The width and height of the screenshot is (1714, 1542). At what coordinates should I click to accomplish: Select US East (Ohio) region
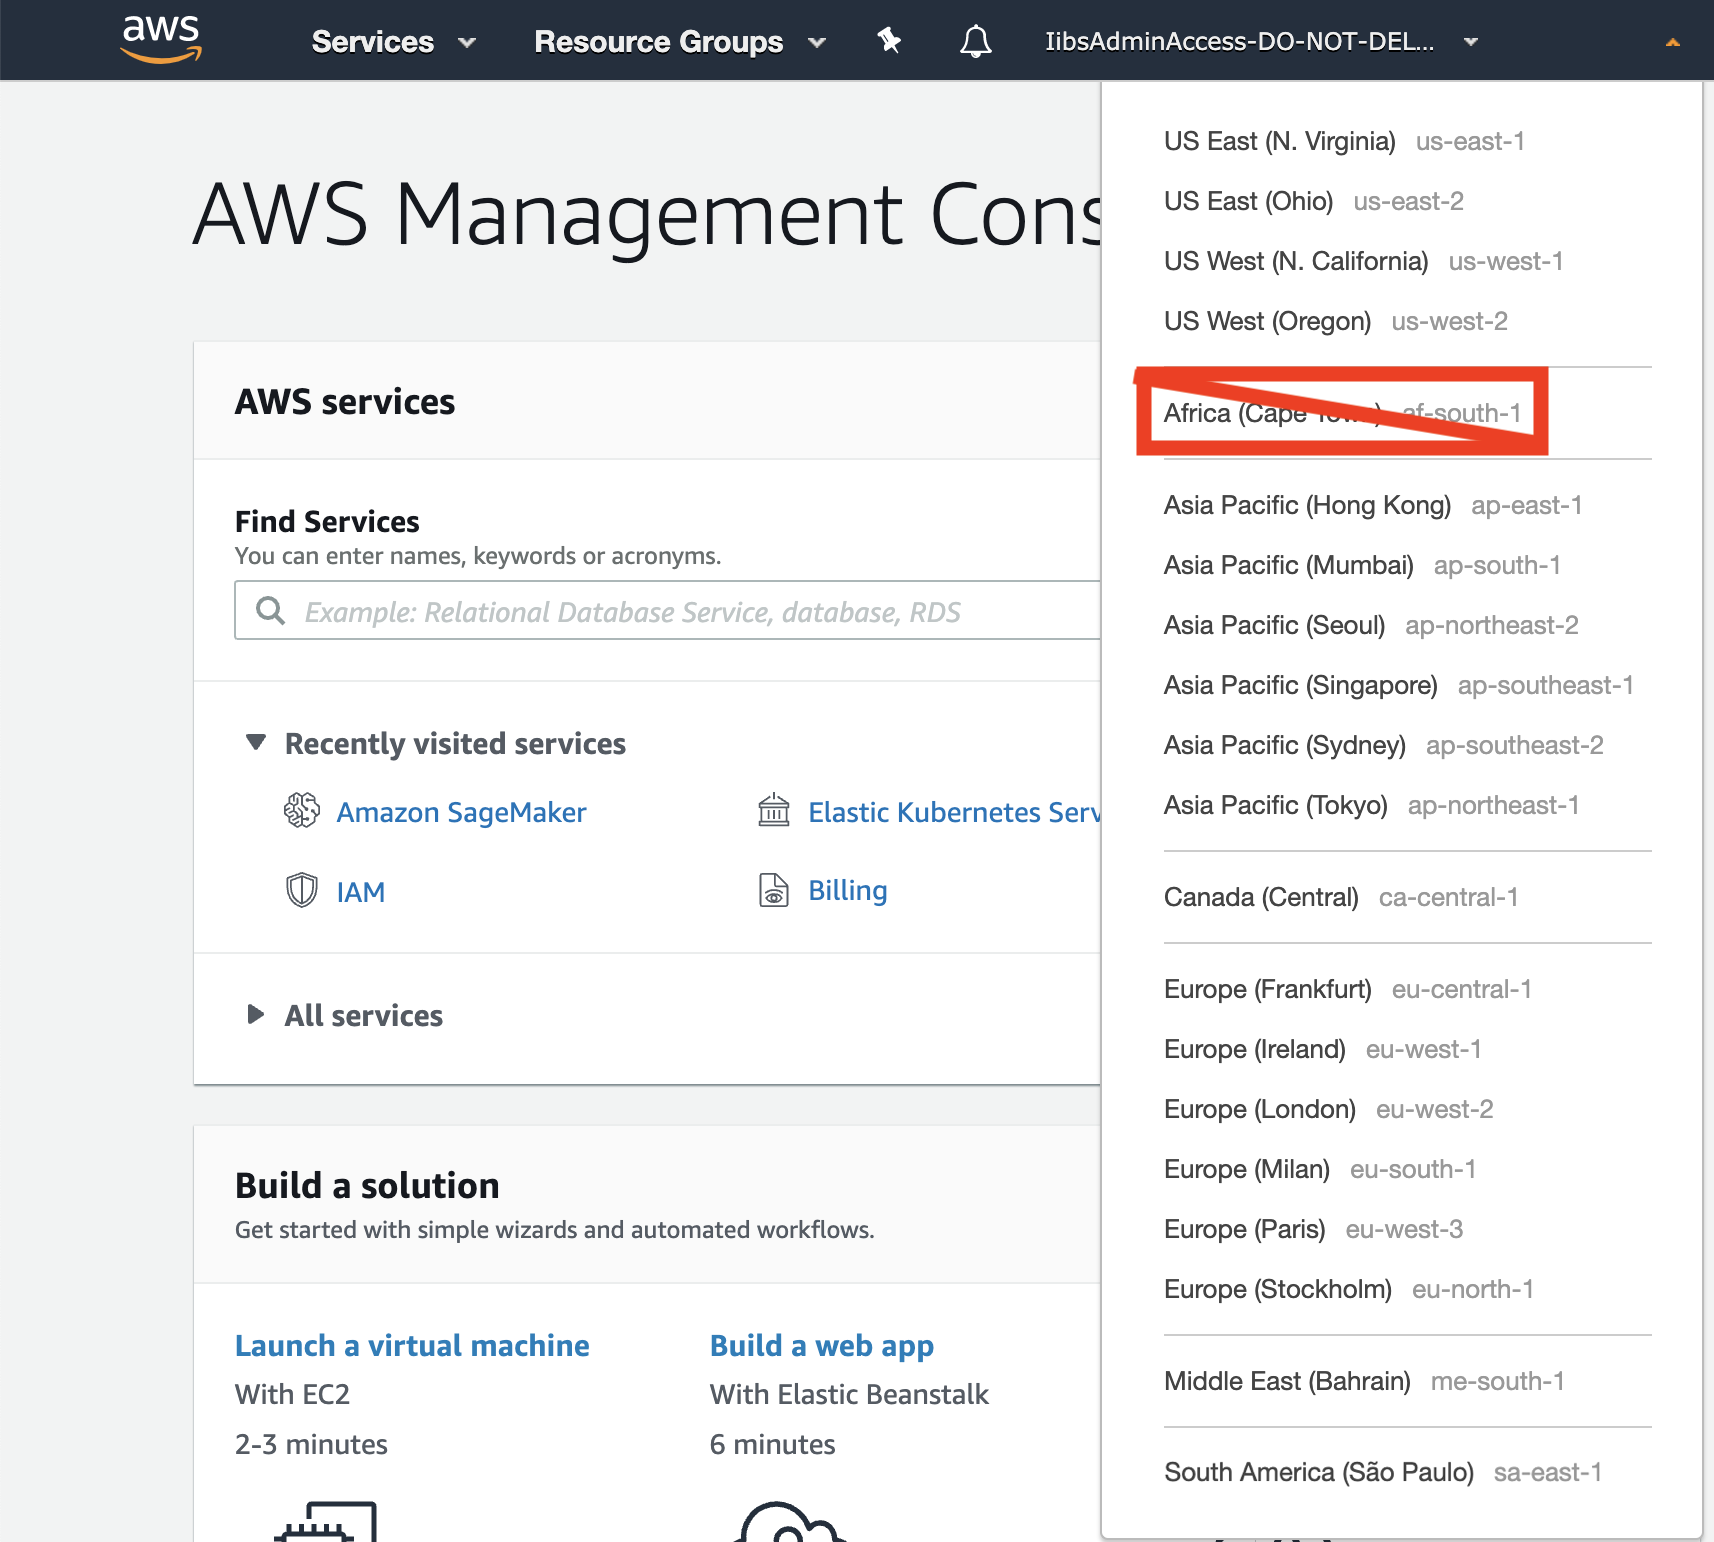1313,201
